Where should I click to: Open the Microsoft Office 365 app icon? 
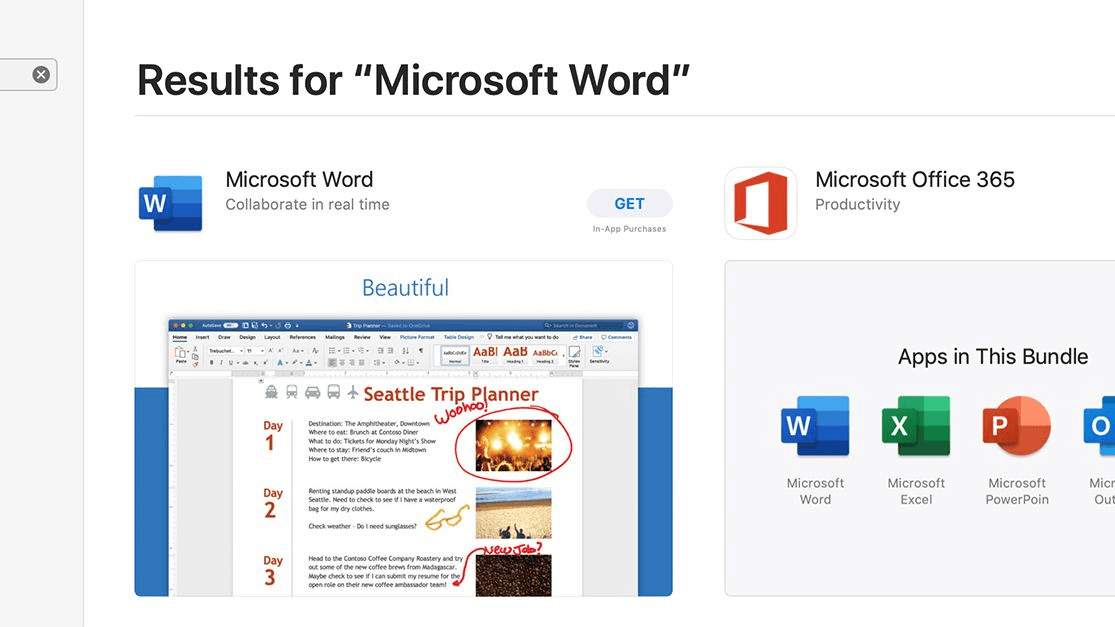(760, 203)
